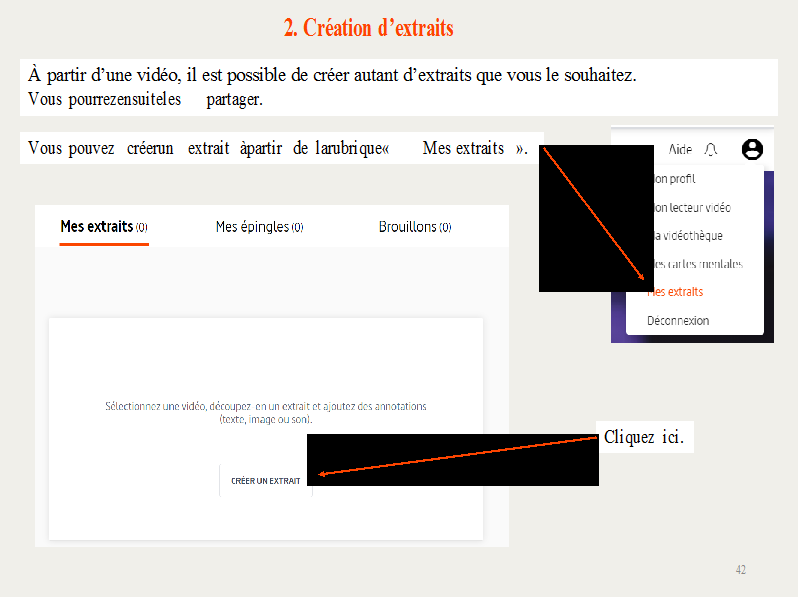Screen dimensions: 800x600
Task: Click the slide title "2. Création d'extraits"
Action: click(x=368, y=28)
